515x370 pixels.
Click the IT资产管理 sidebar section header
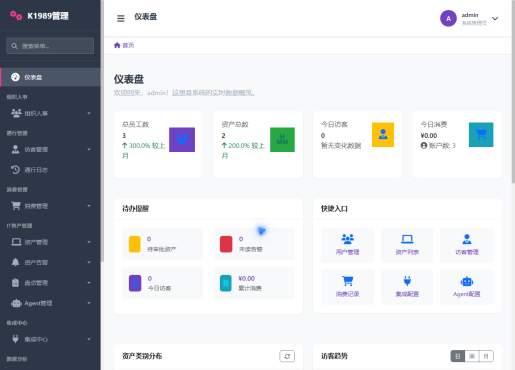19,226
